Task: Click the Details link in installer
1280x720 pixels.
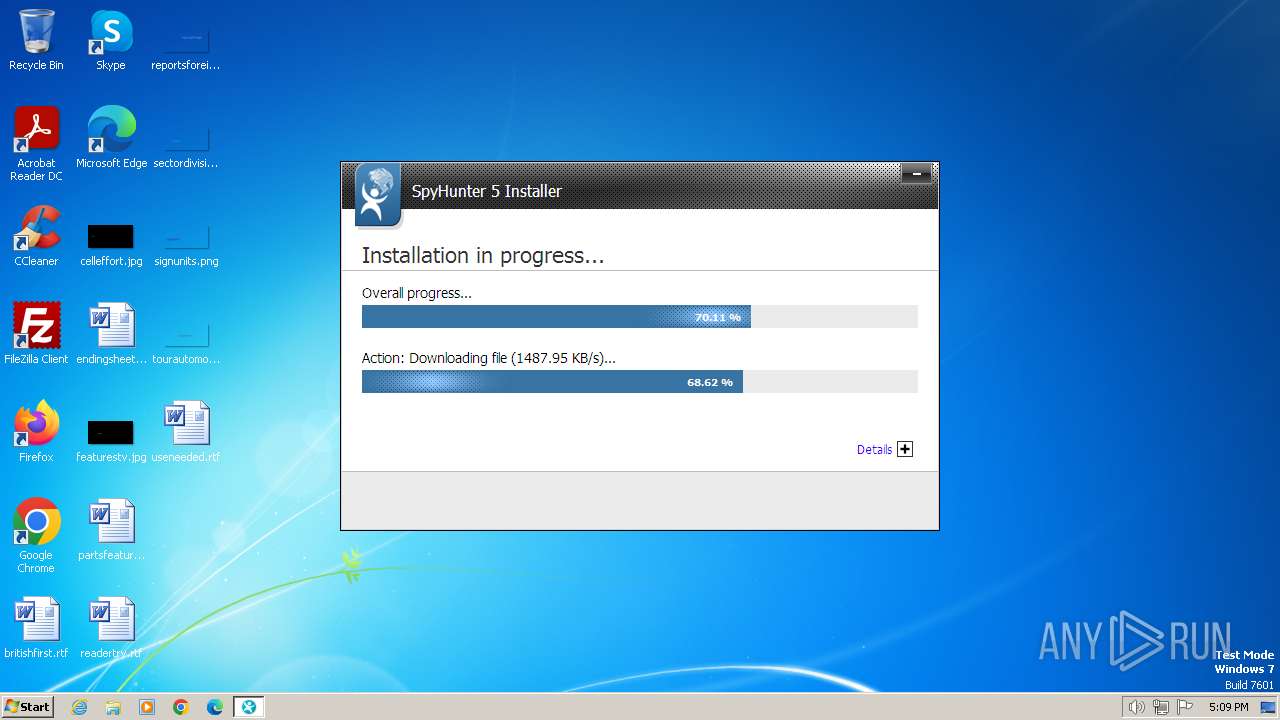Action: point(874,450)
